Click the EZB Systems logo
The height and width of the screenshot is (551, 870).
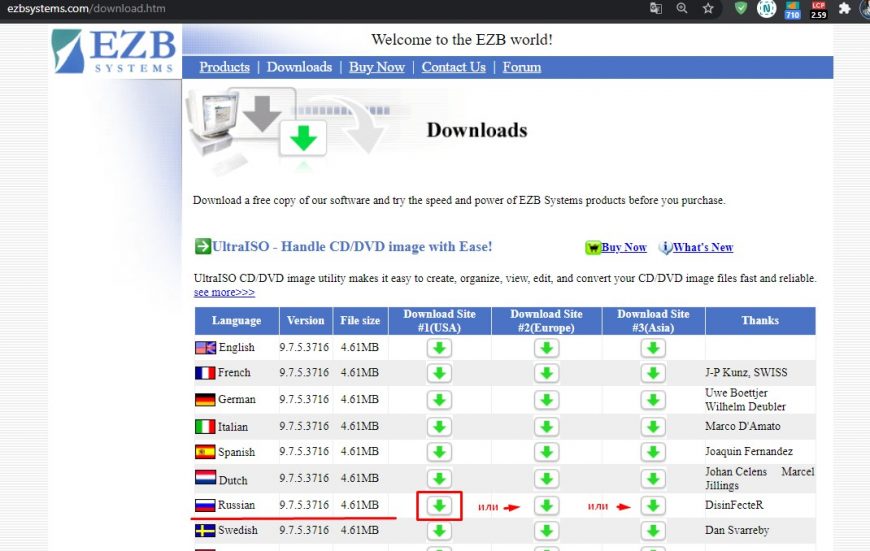pos(114,51)
